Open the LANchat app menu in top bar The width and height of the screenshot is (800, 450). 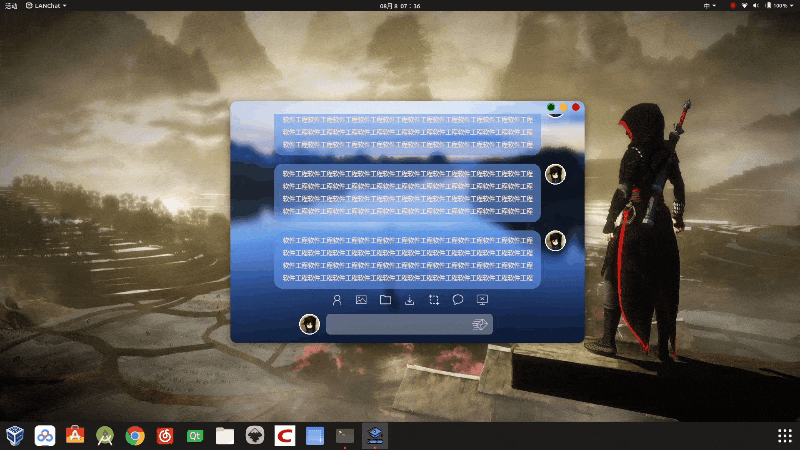[x=46, y=6]
